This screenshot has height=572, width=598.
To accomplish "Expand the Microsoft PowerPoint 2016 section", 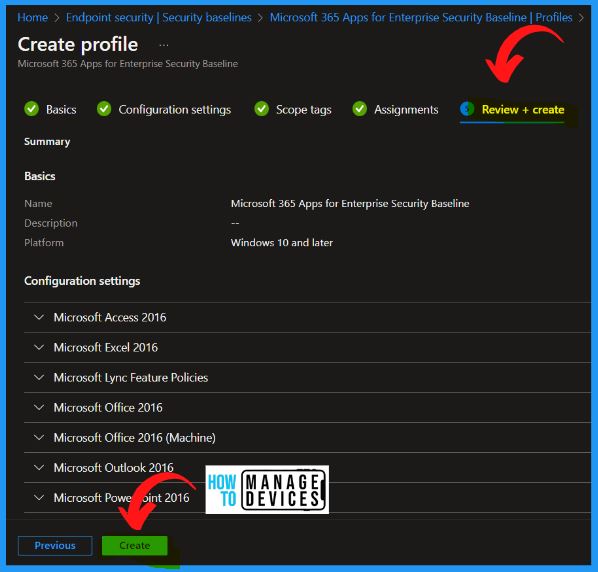I will [307, 498].
